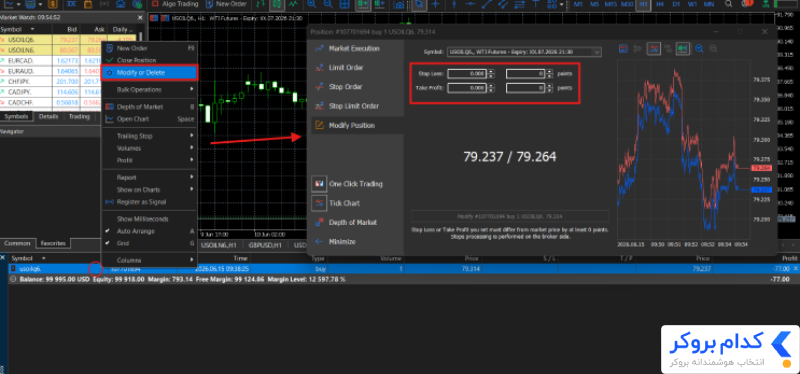Switch chart timeframe to M15
800x374 pixels.
[x=610, y=4]
